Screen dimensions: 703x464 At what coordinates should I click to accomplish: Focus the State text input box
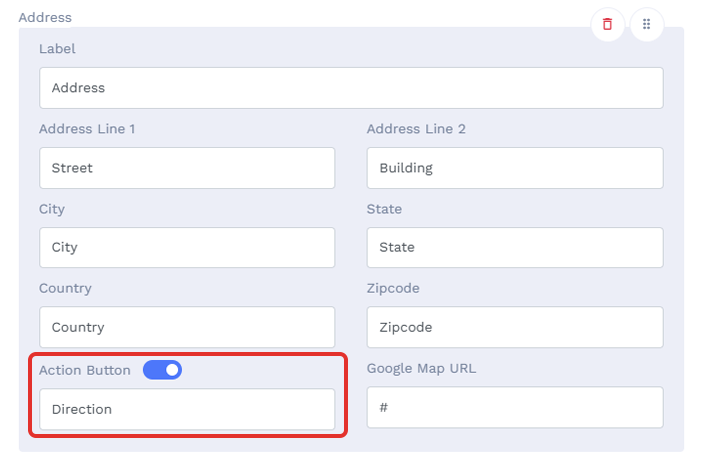[515, 247]
